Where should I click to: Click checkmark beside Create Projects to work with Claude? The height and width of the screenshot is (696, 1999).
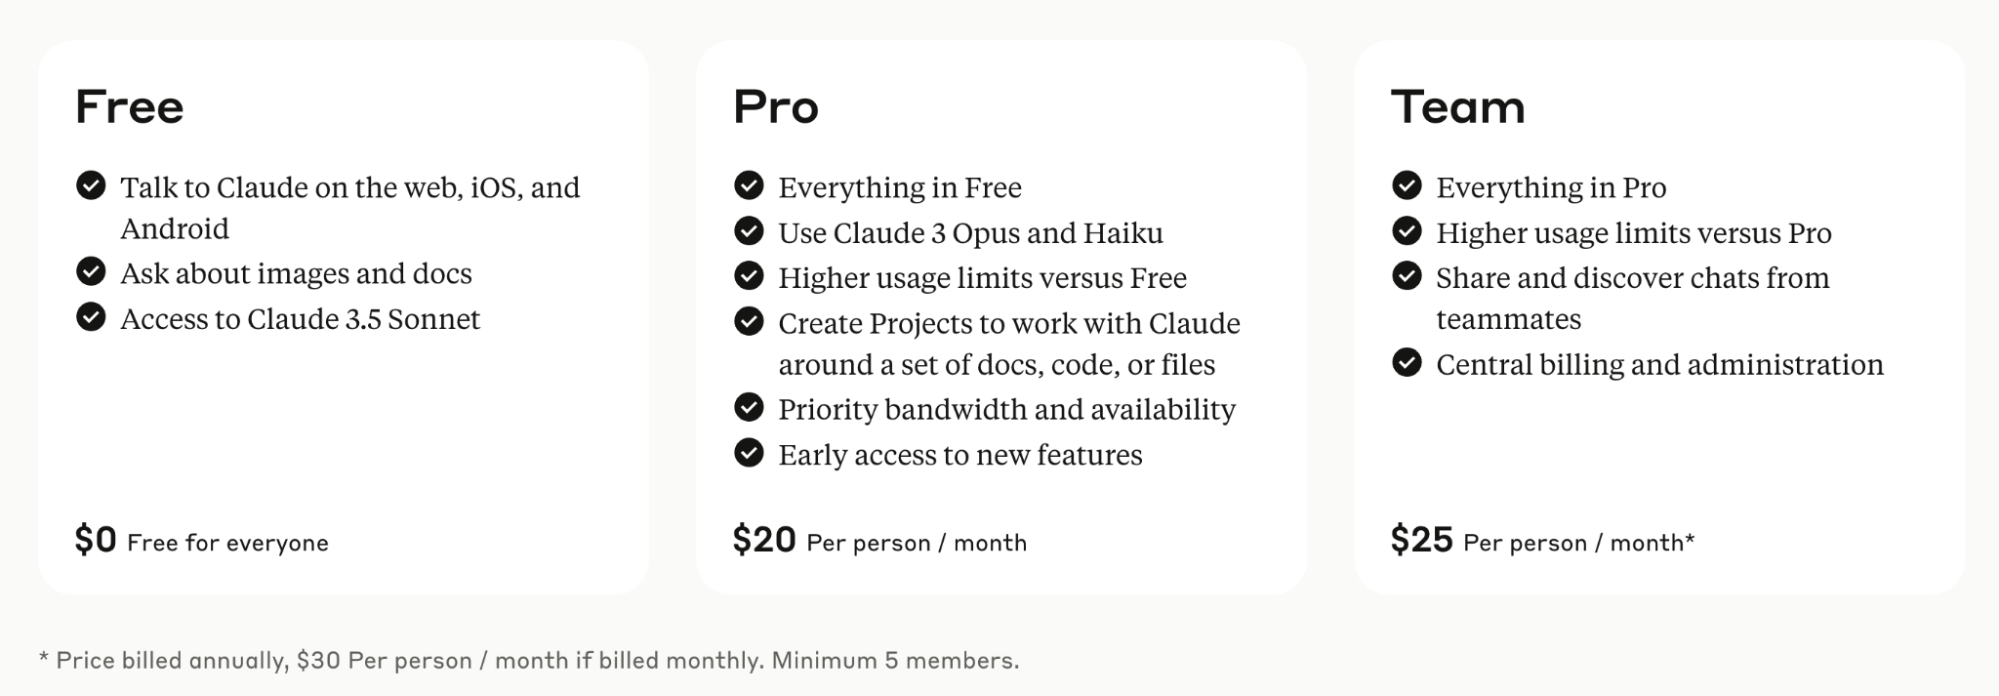click(749, 322)
